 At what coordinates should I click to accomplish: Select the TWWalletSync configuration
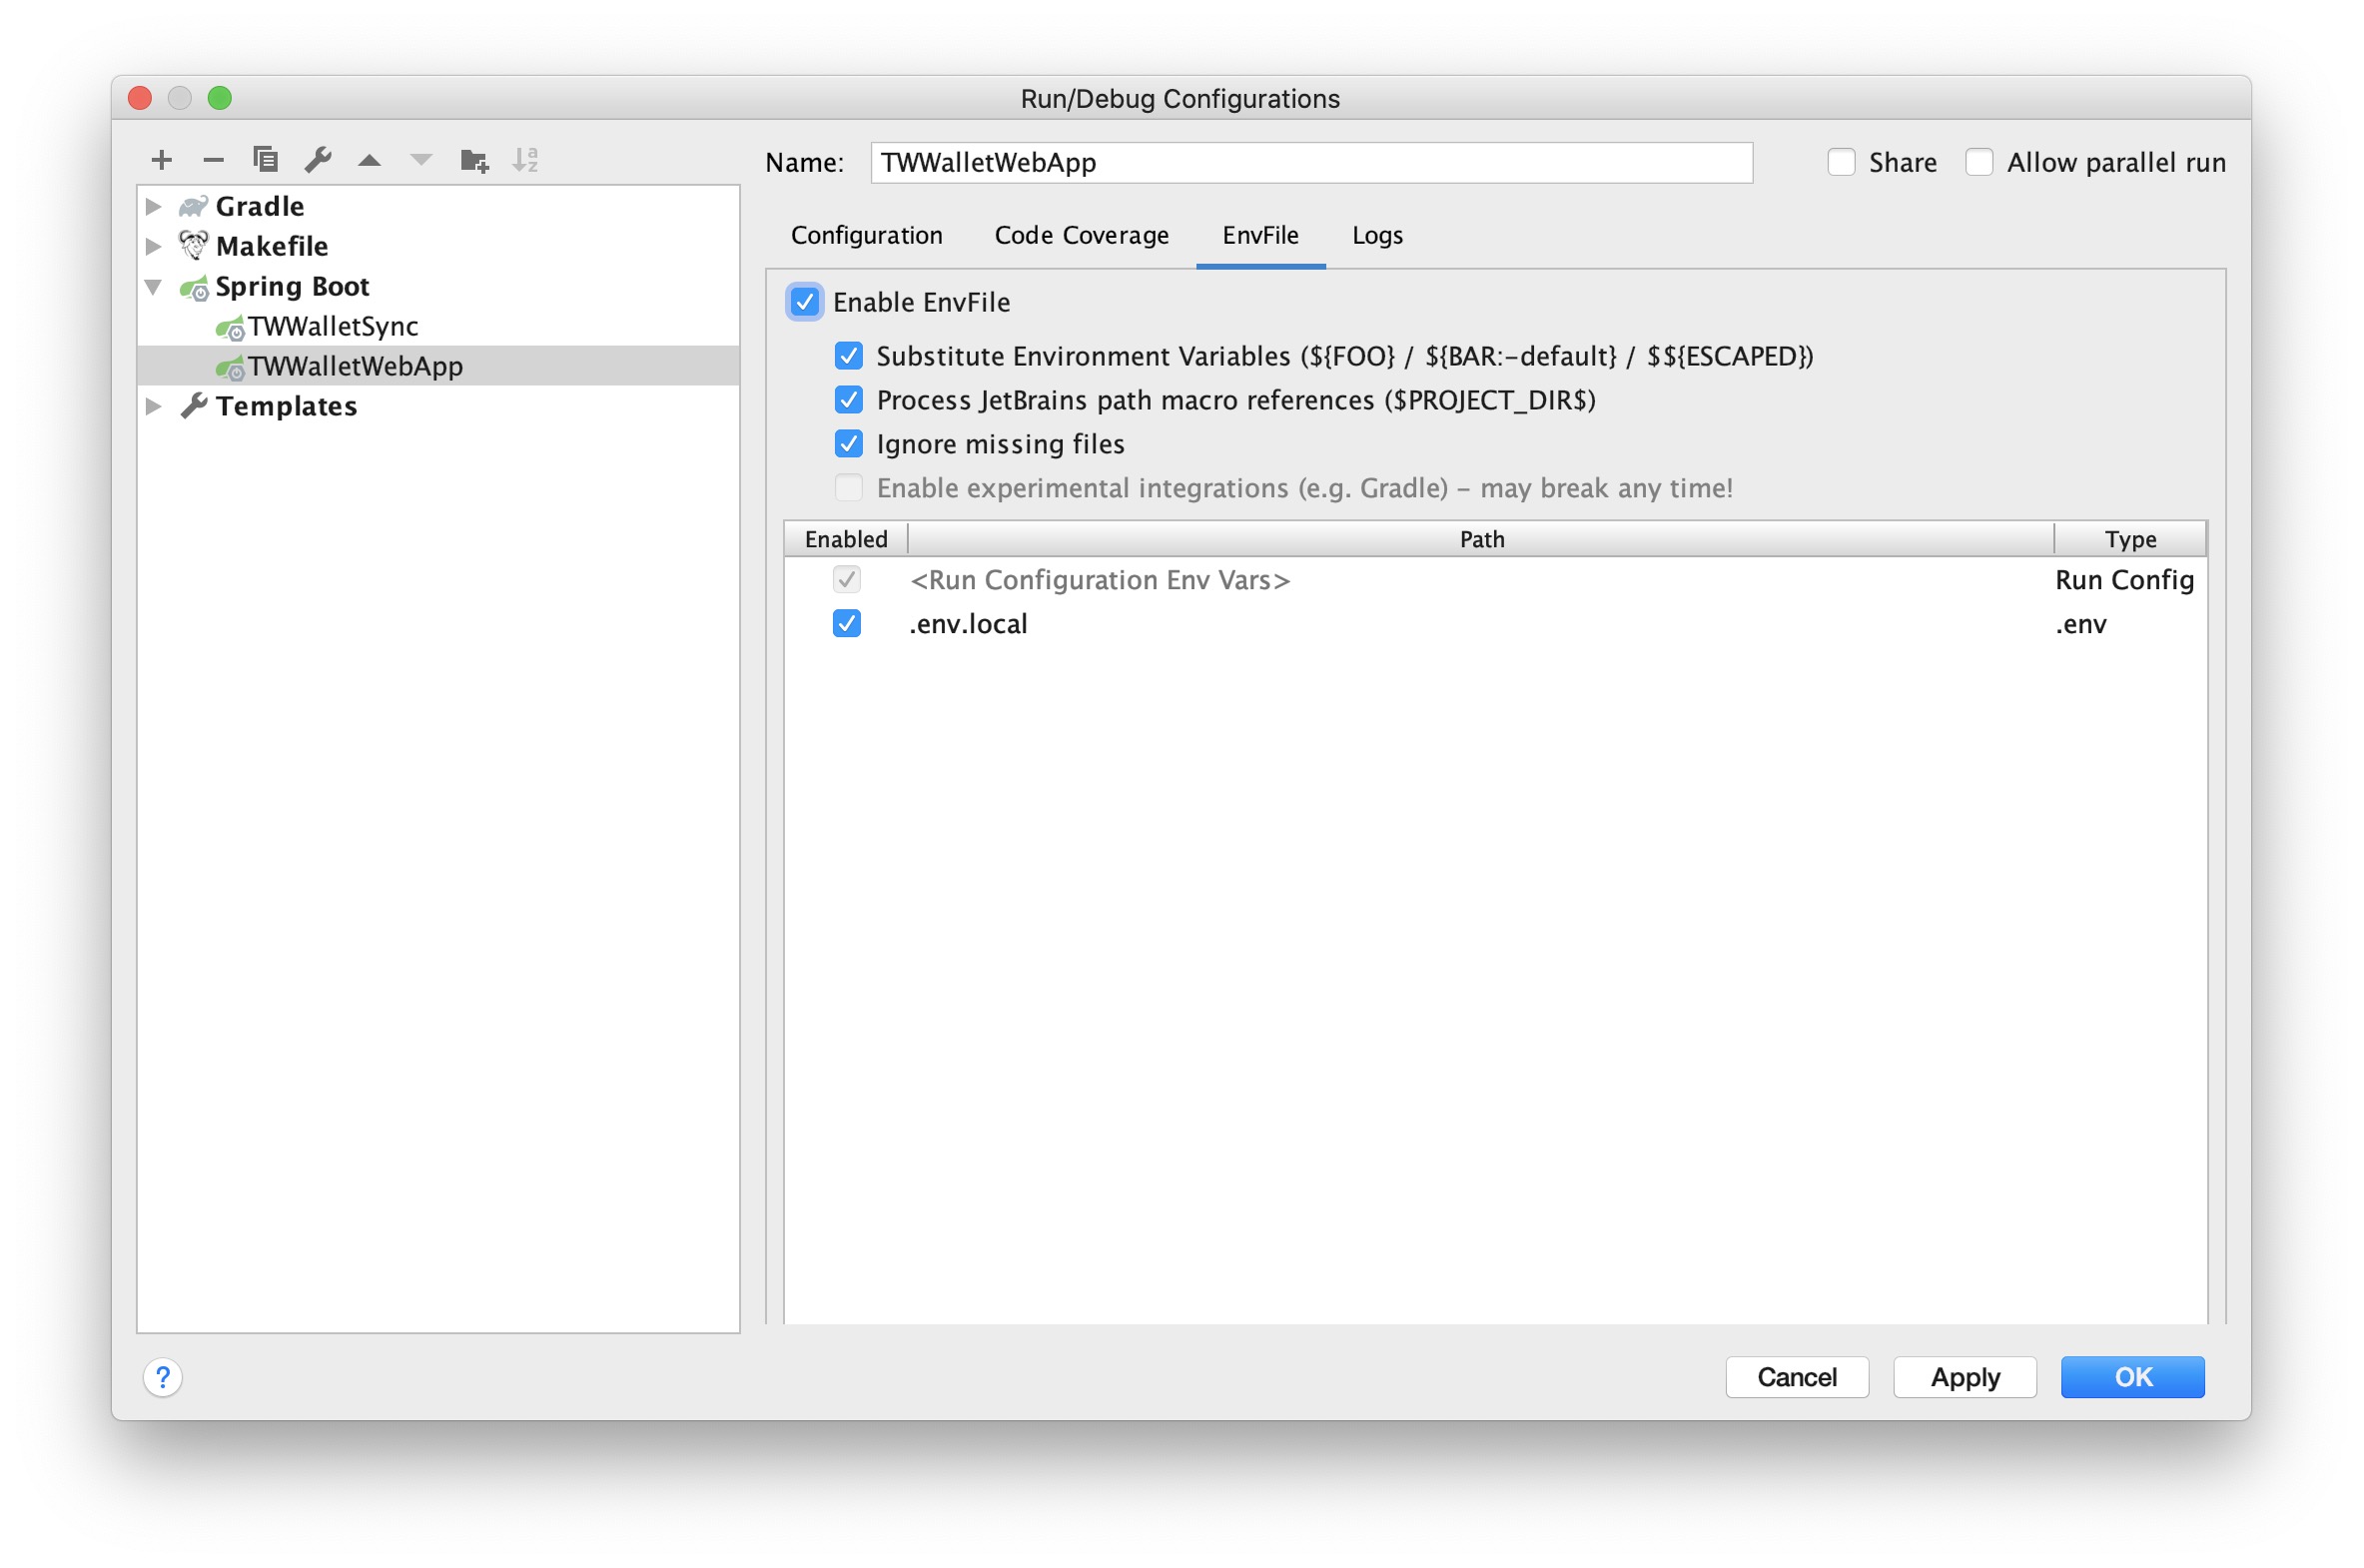pyautogui.click(x=333, y=326)
